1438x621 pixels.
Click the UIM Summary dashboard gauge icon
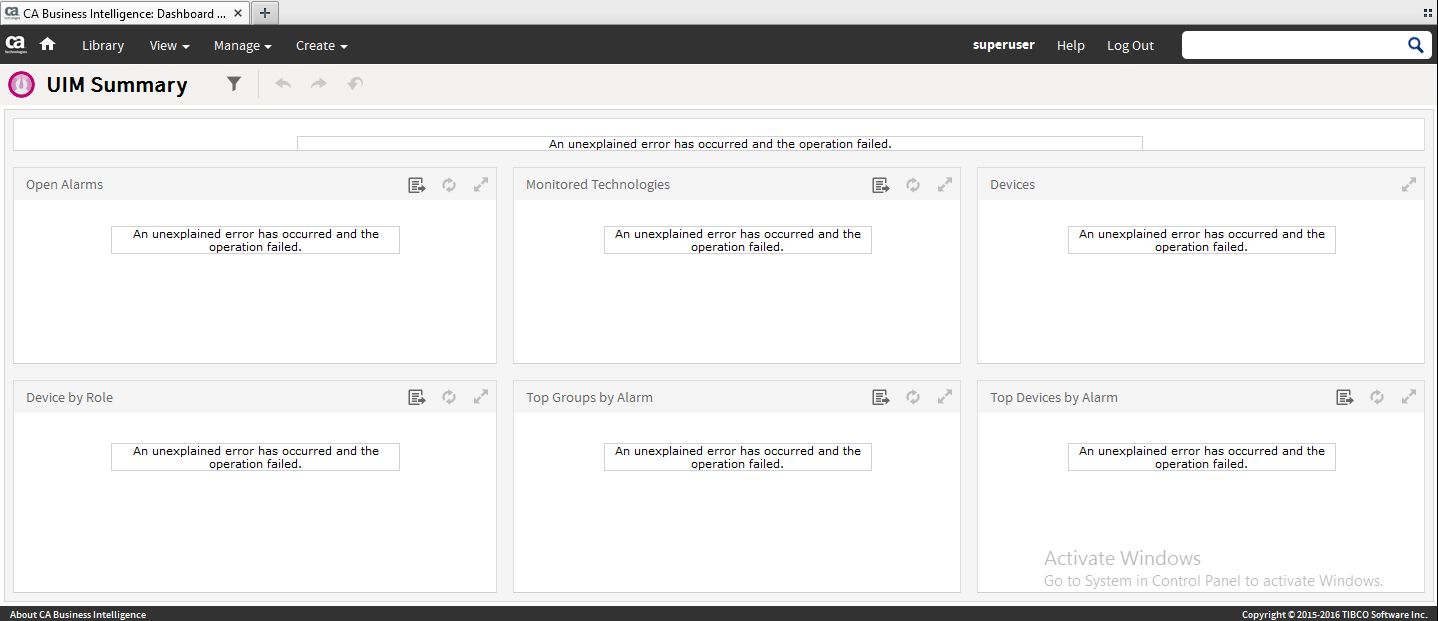[21, 84]
